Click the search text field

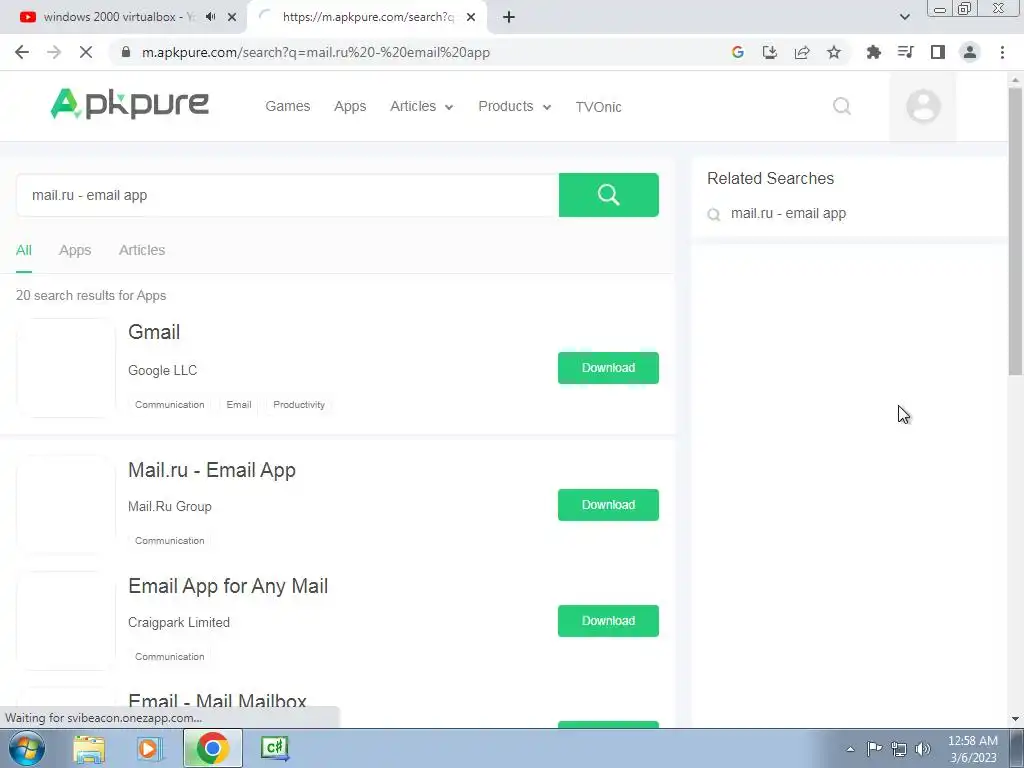[287, 195]
